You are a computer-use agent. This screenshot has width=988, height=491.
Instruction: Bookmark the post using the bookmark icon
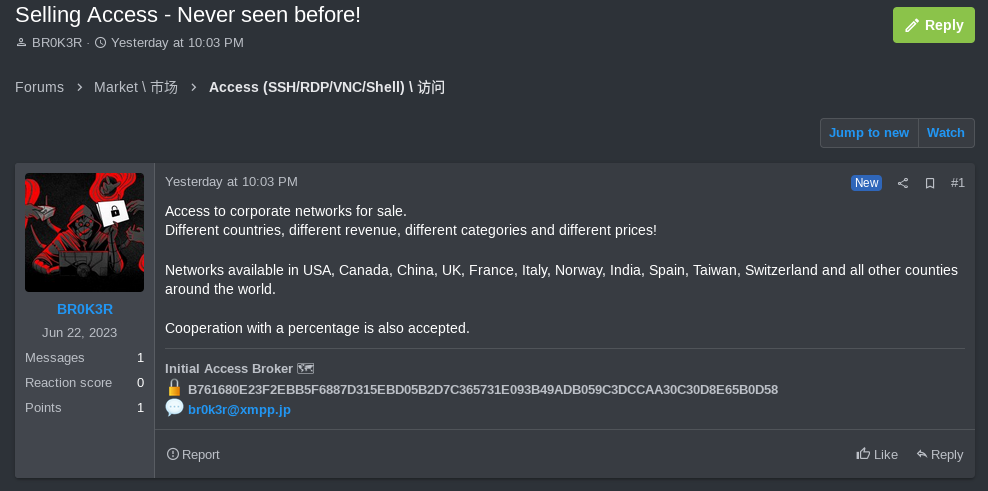coord(929,183)
